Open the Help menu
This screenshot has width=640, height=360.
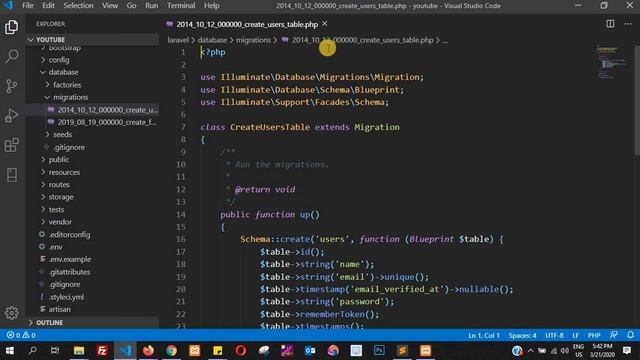tap(211, 6)
